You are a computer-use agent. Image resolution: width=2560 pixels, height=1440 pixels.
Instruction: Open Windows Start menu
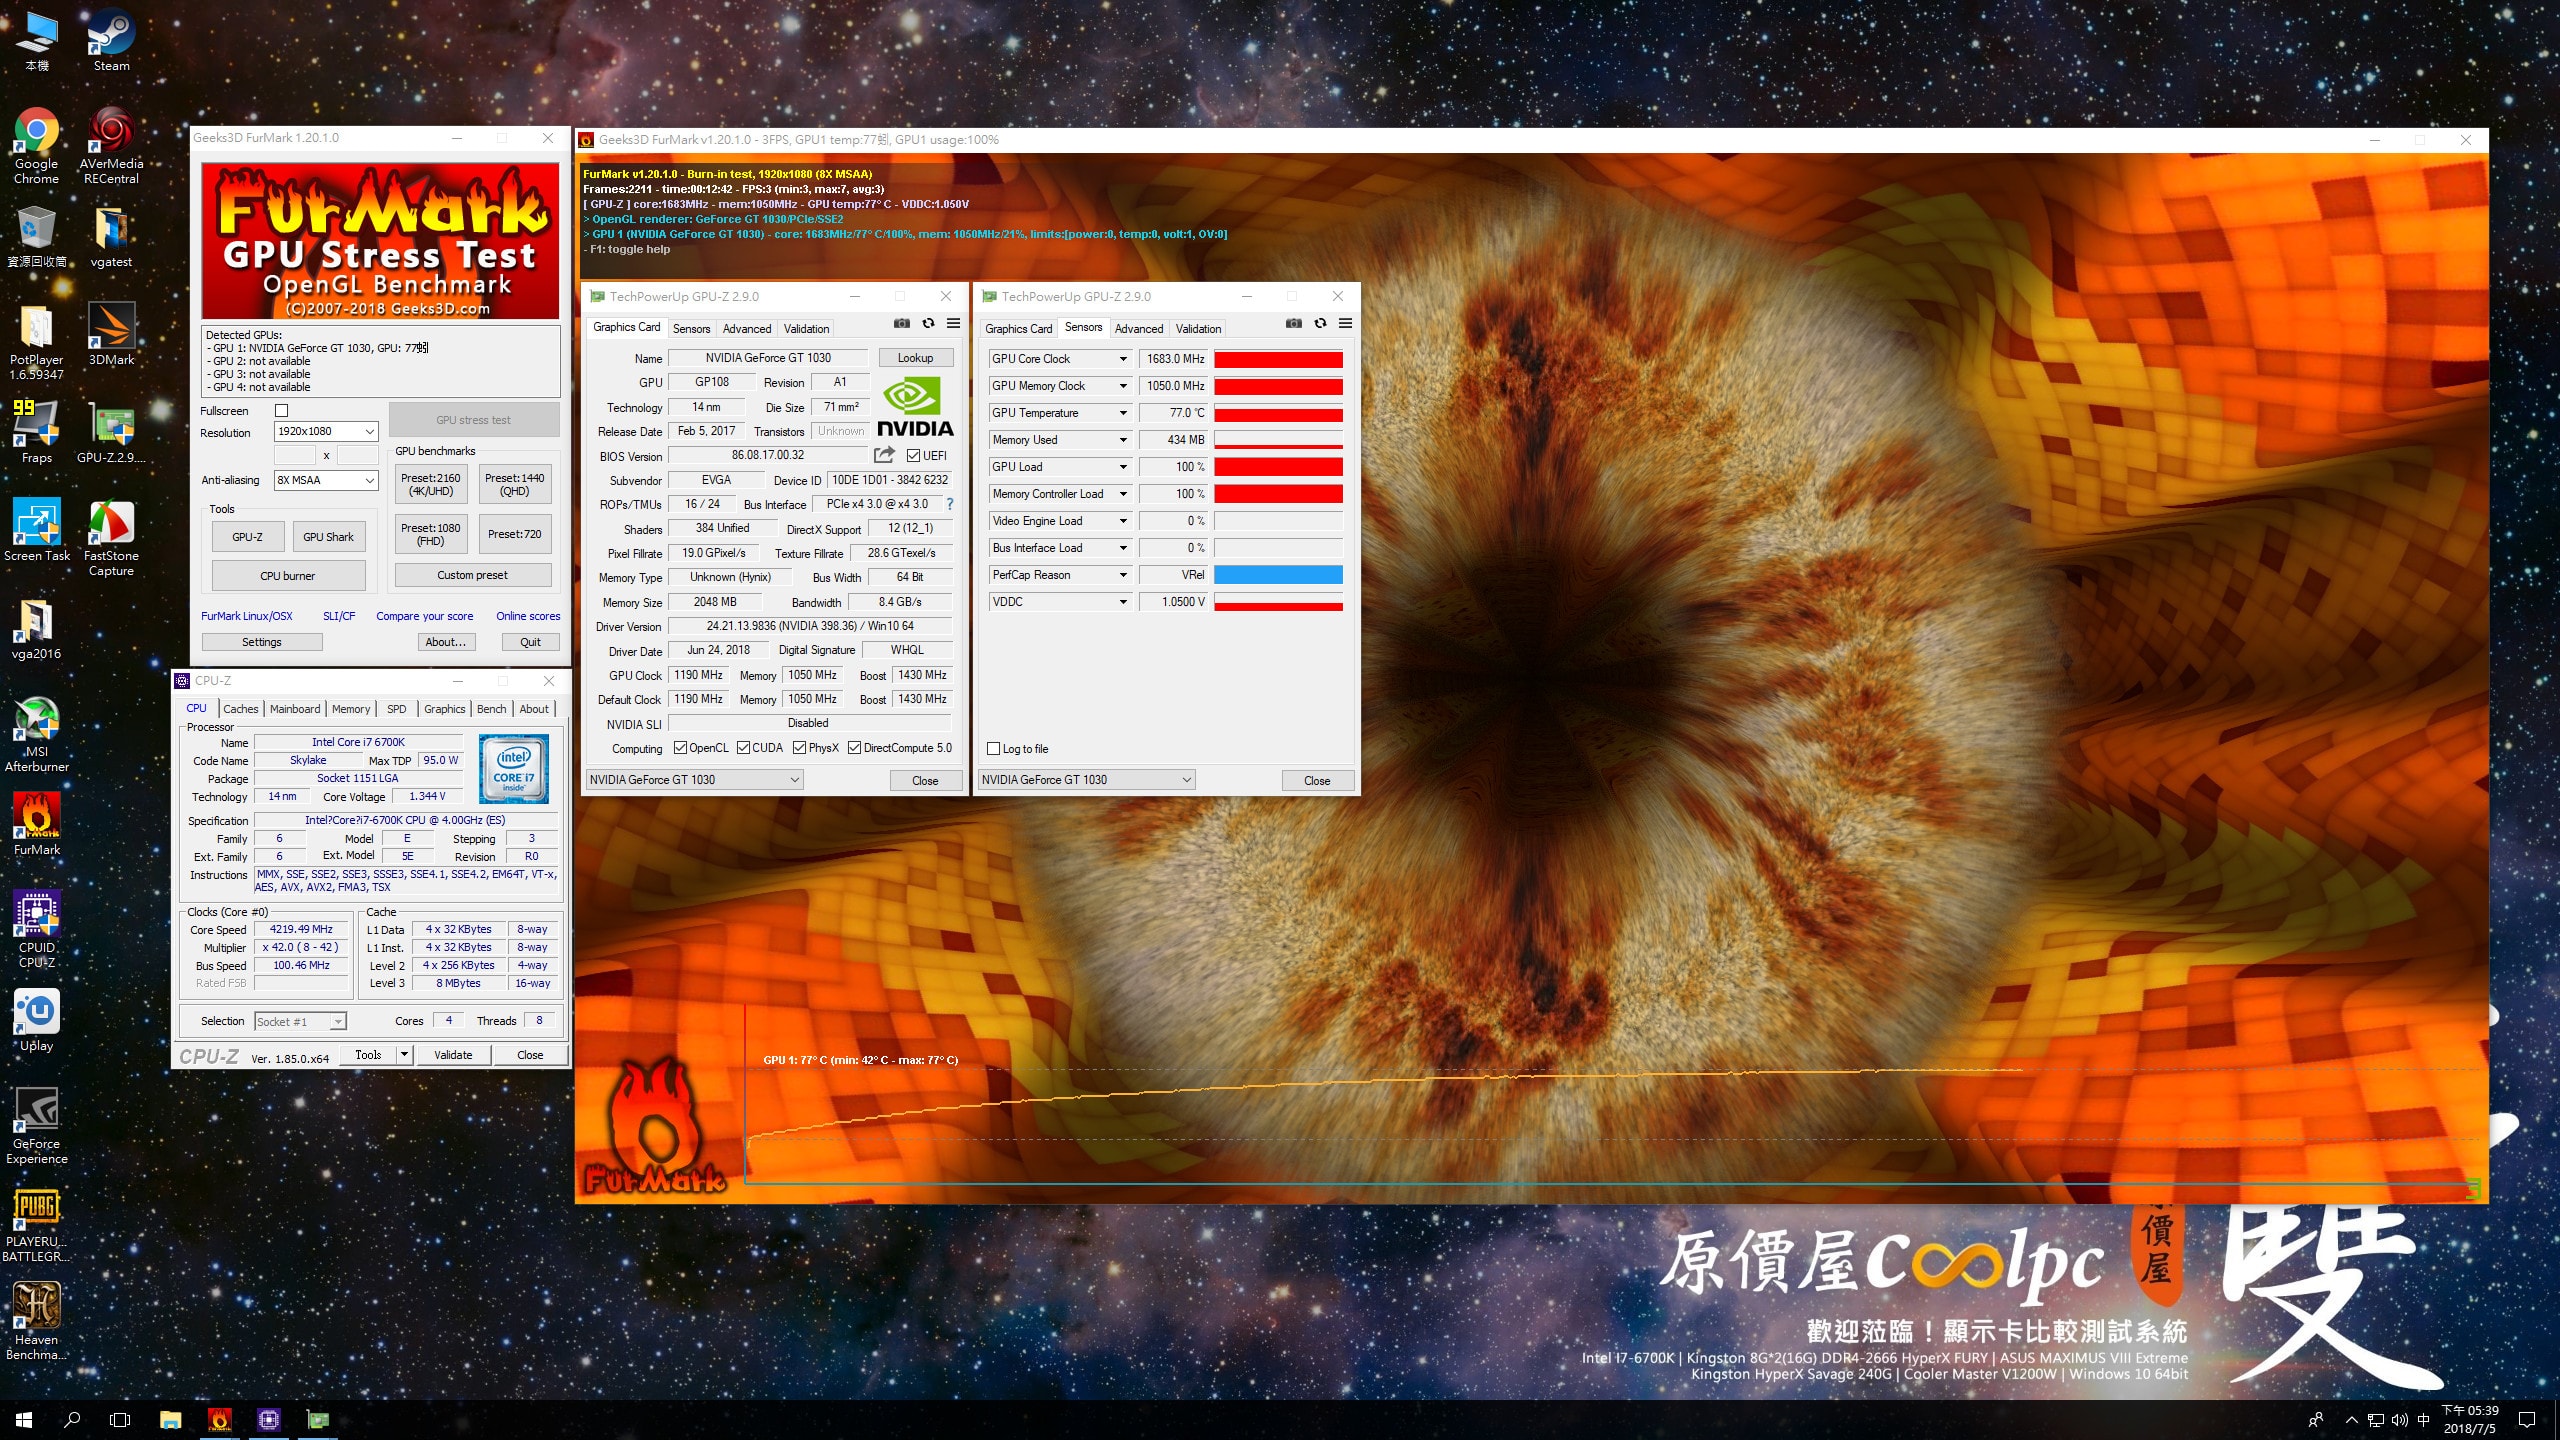tap(24, 1419)
